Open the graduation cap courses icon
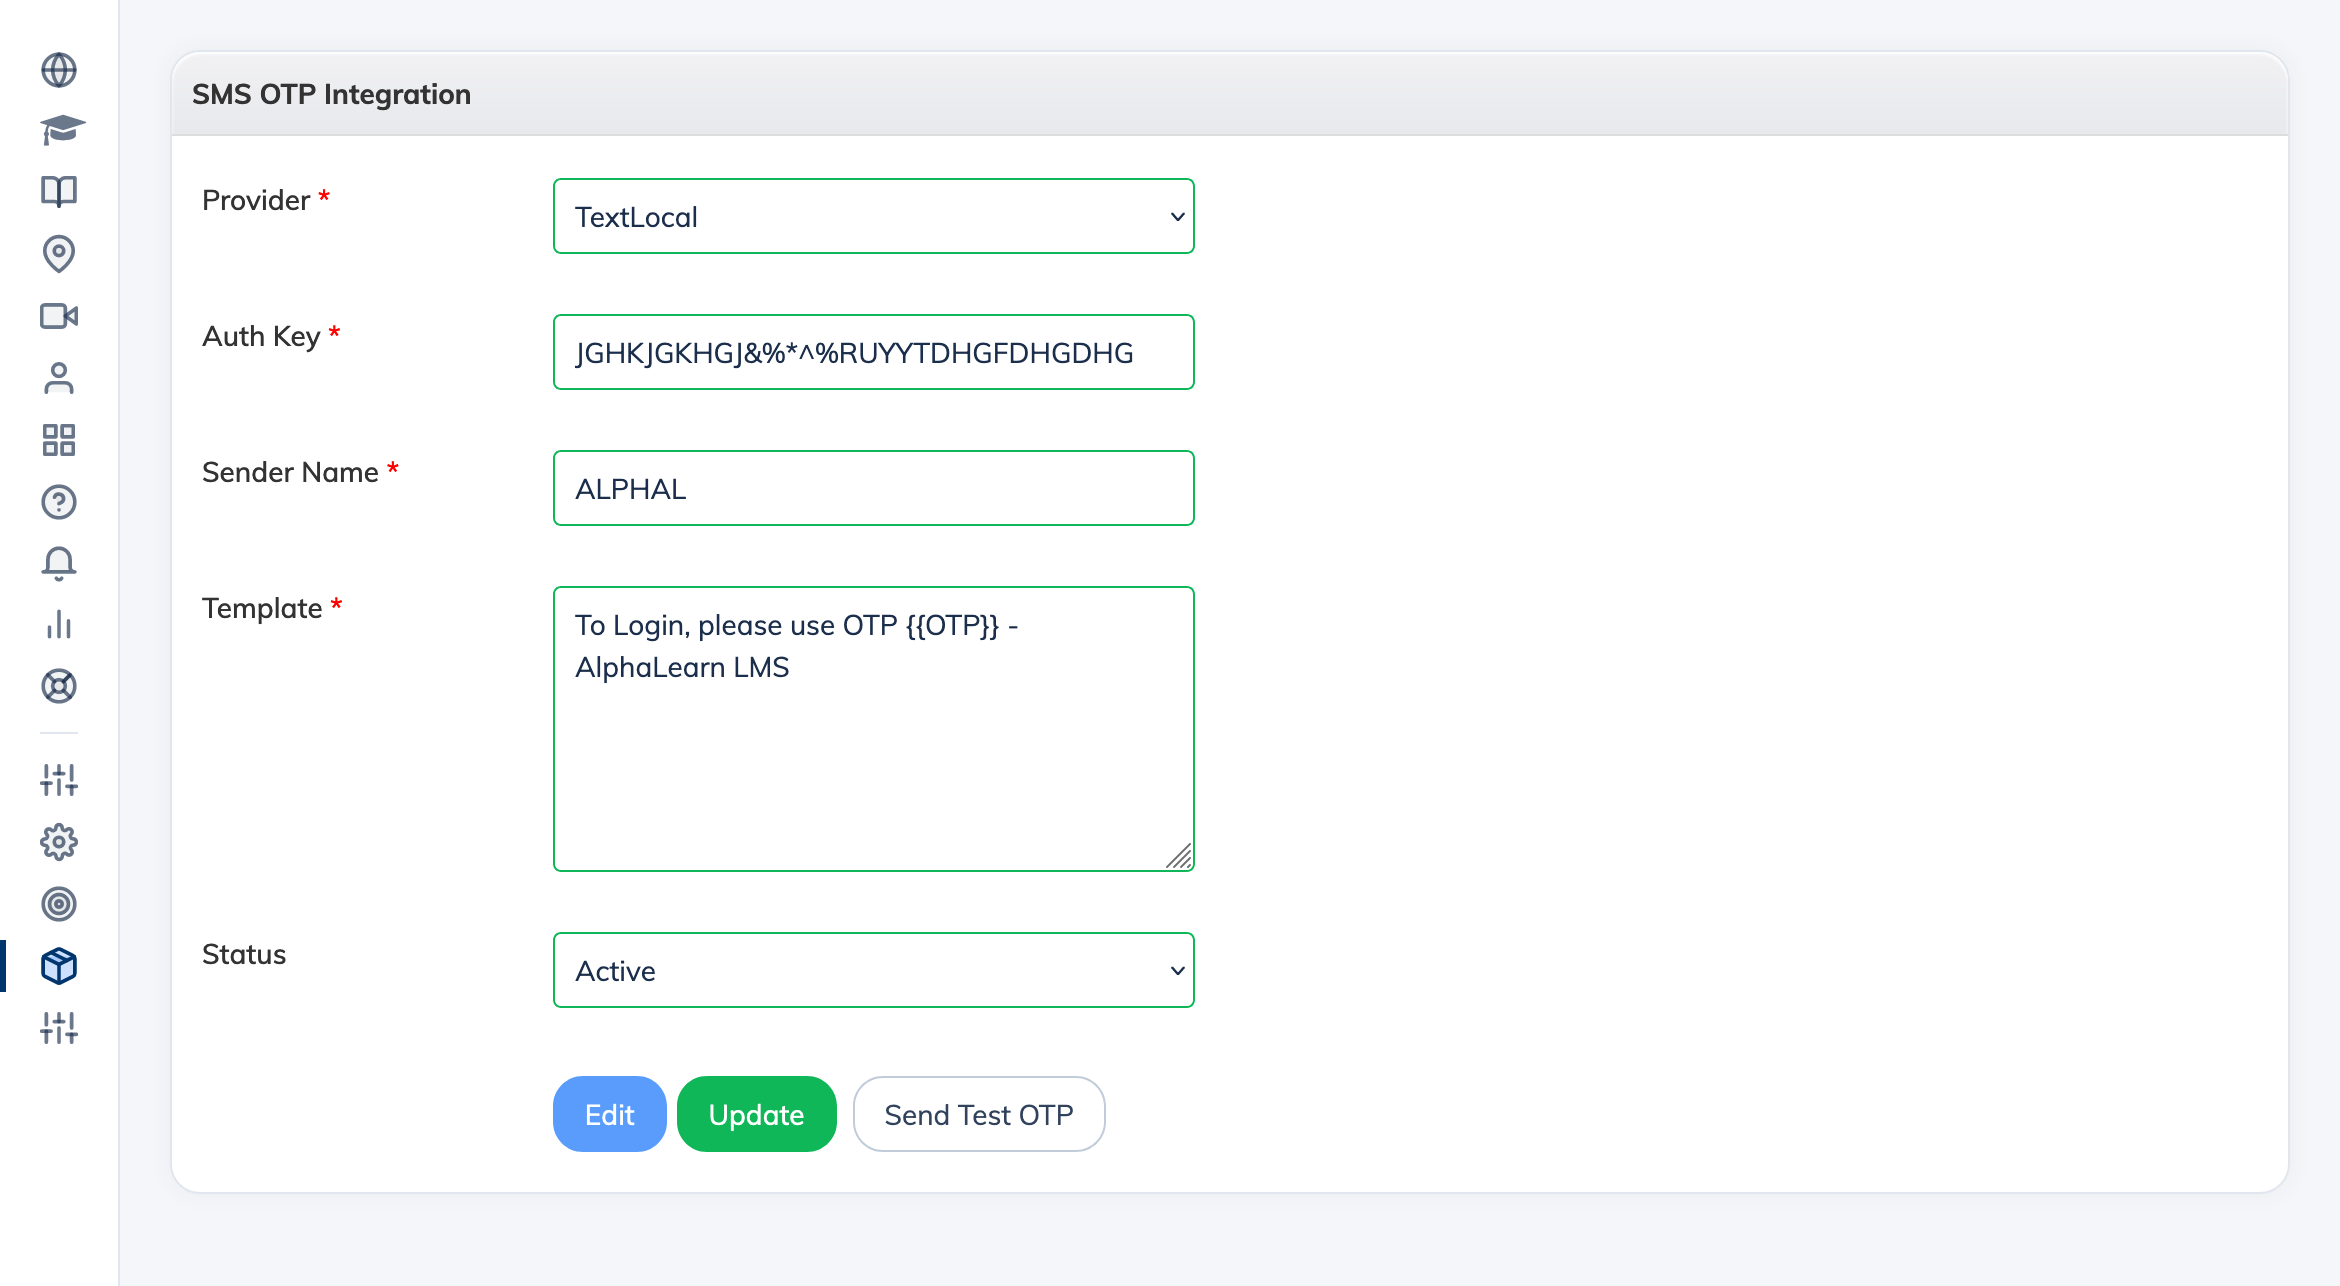The width and height of the screenshot is (2340, 1286). [x=60, y=130]
